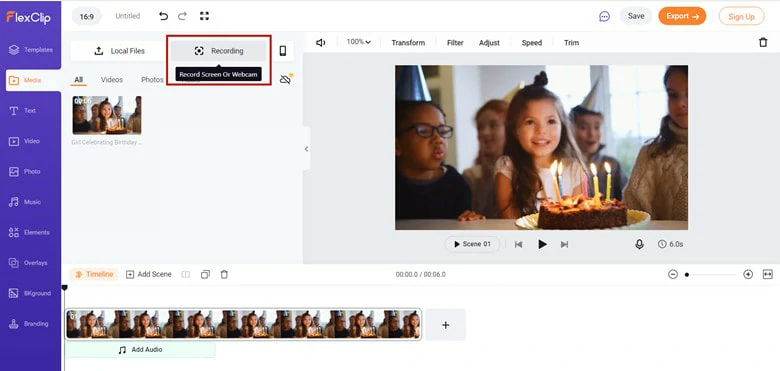Play the video preview
The image size is (780, 371).
click(542, 244)
